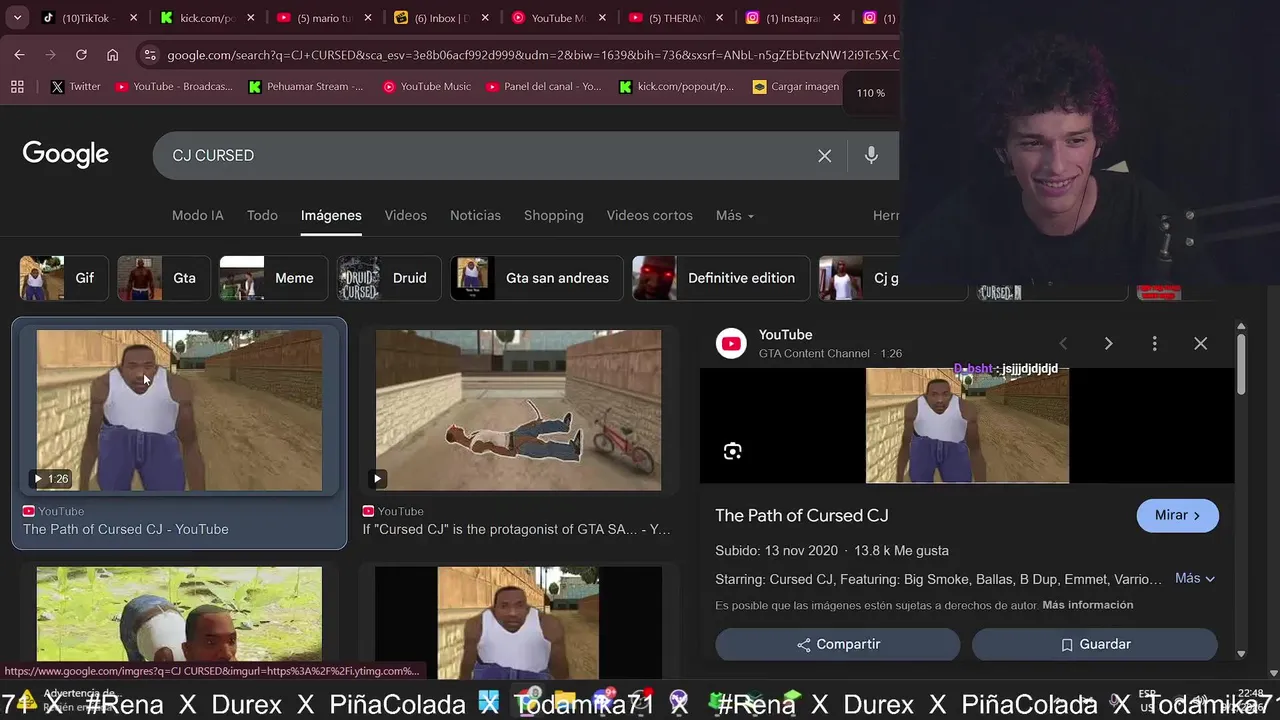
Task: Filter images by the Druid chip
Action: tap(389, 278)
